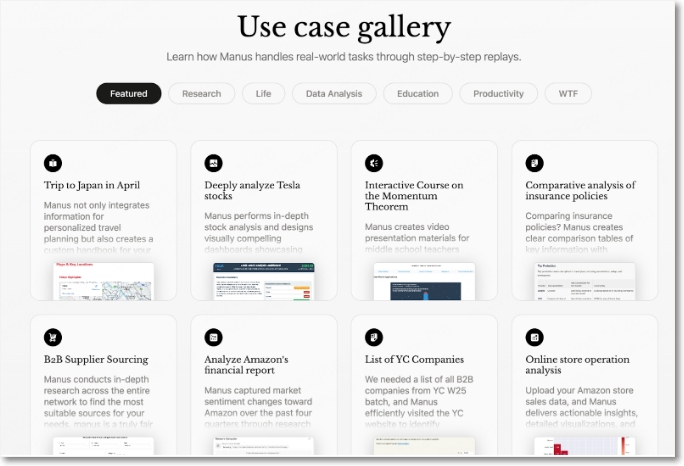Switch to the Research tab
The height and width of the screenshot is (466, 684).
(x=202, y=93)
